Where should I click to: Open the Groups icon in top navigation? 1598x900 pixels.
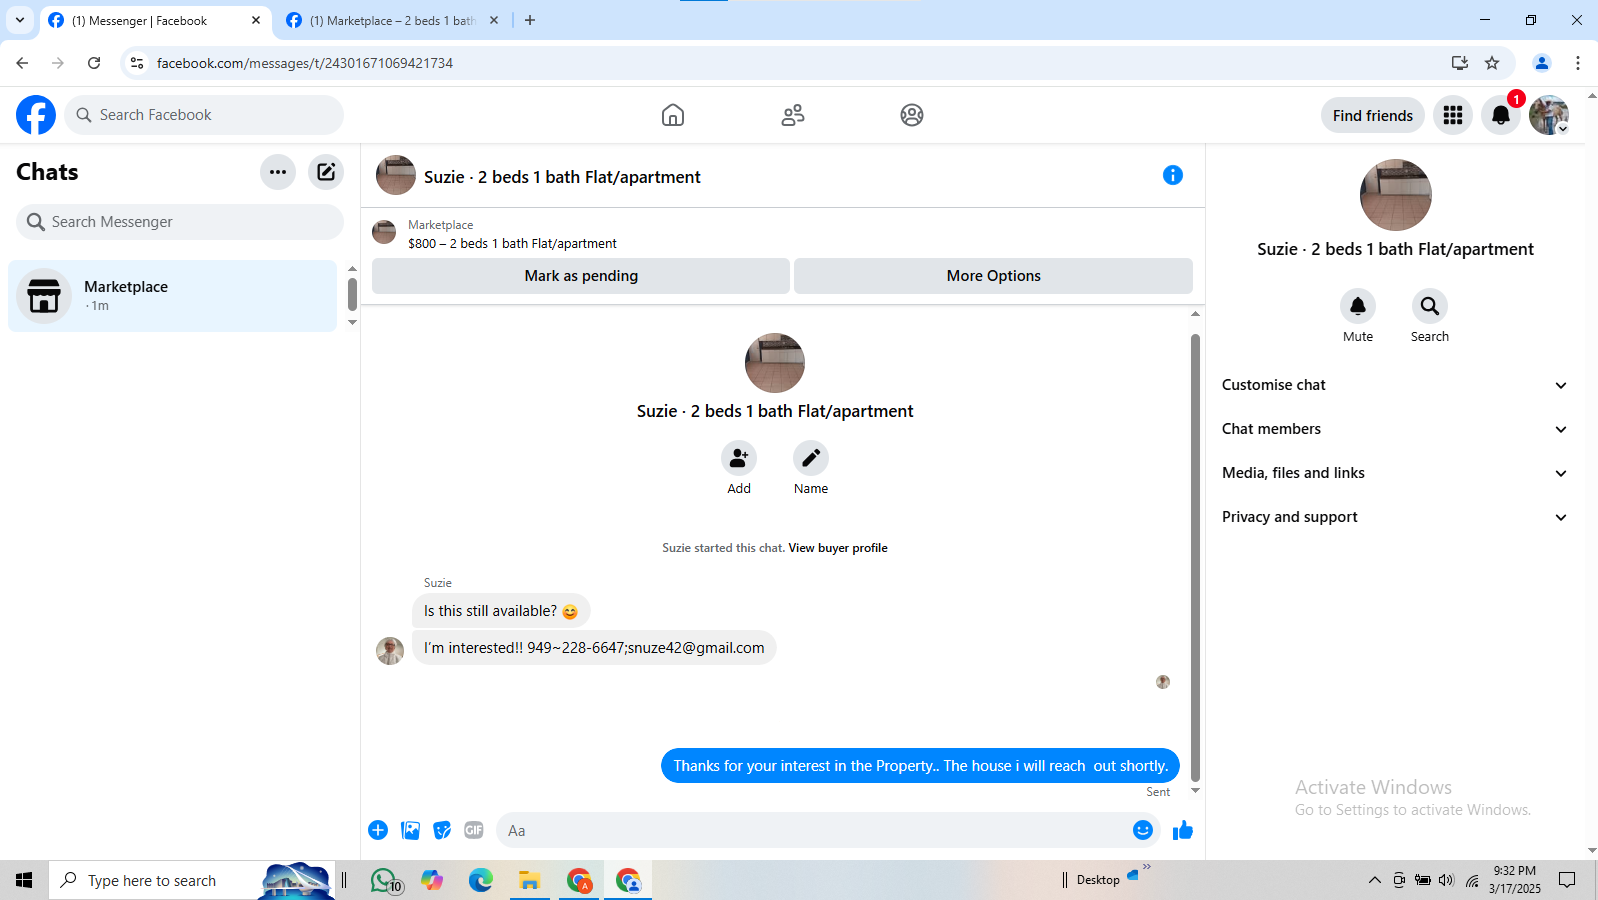[912, 115]
